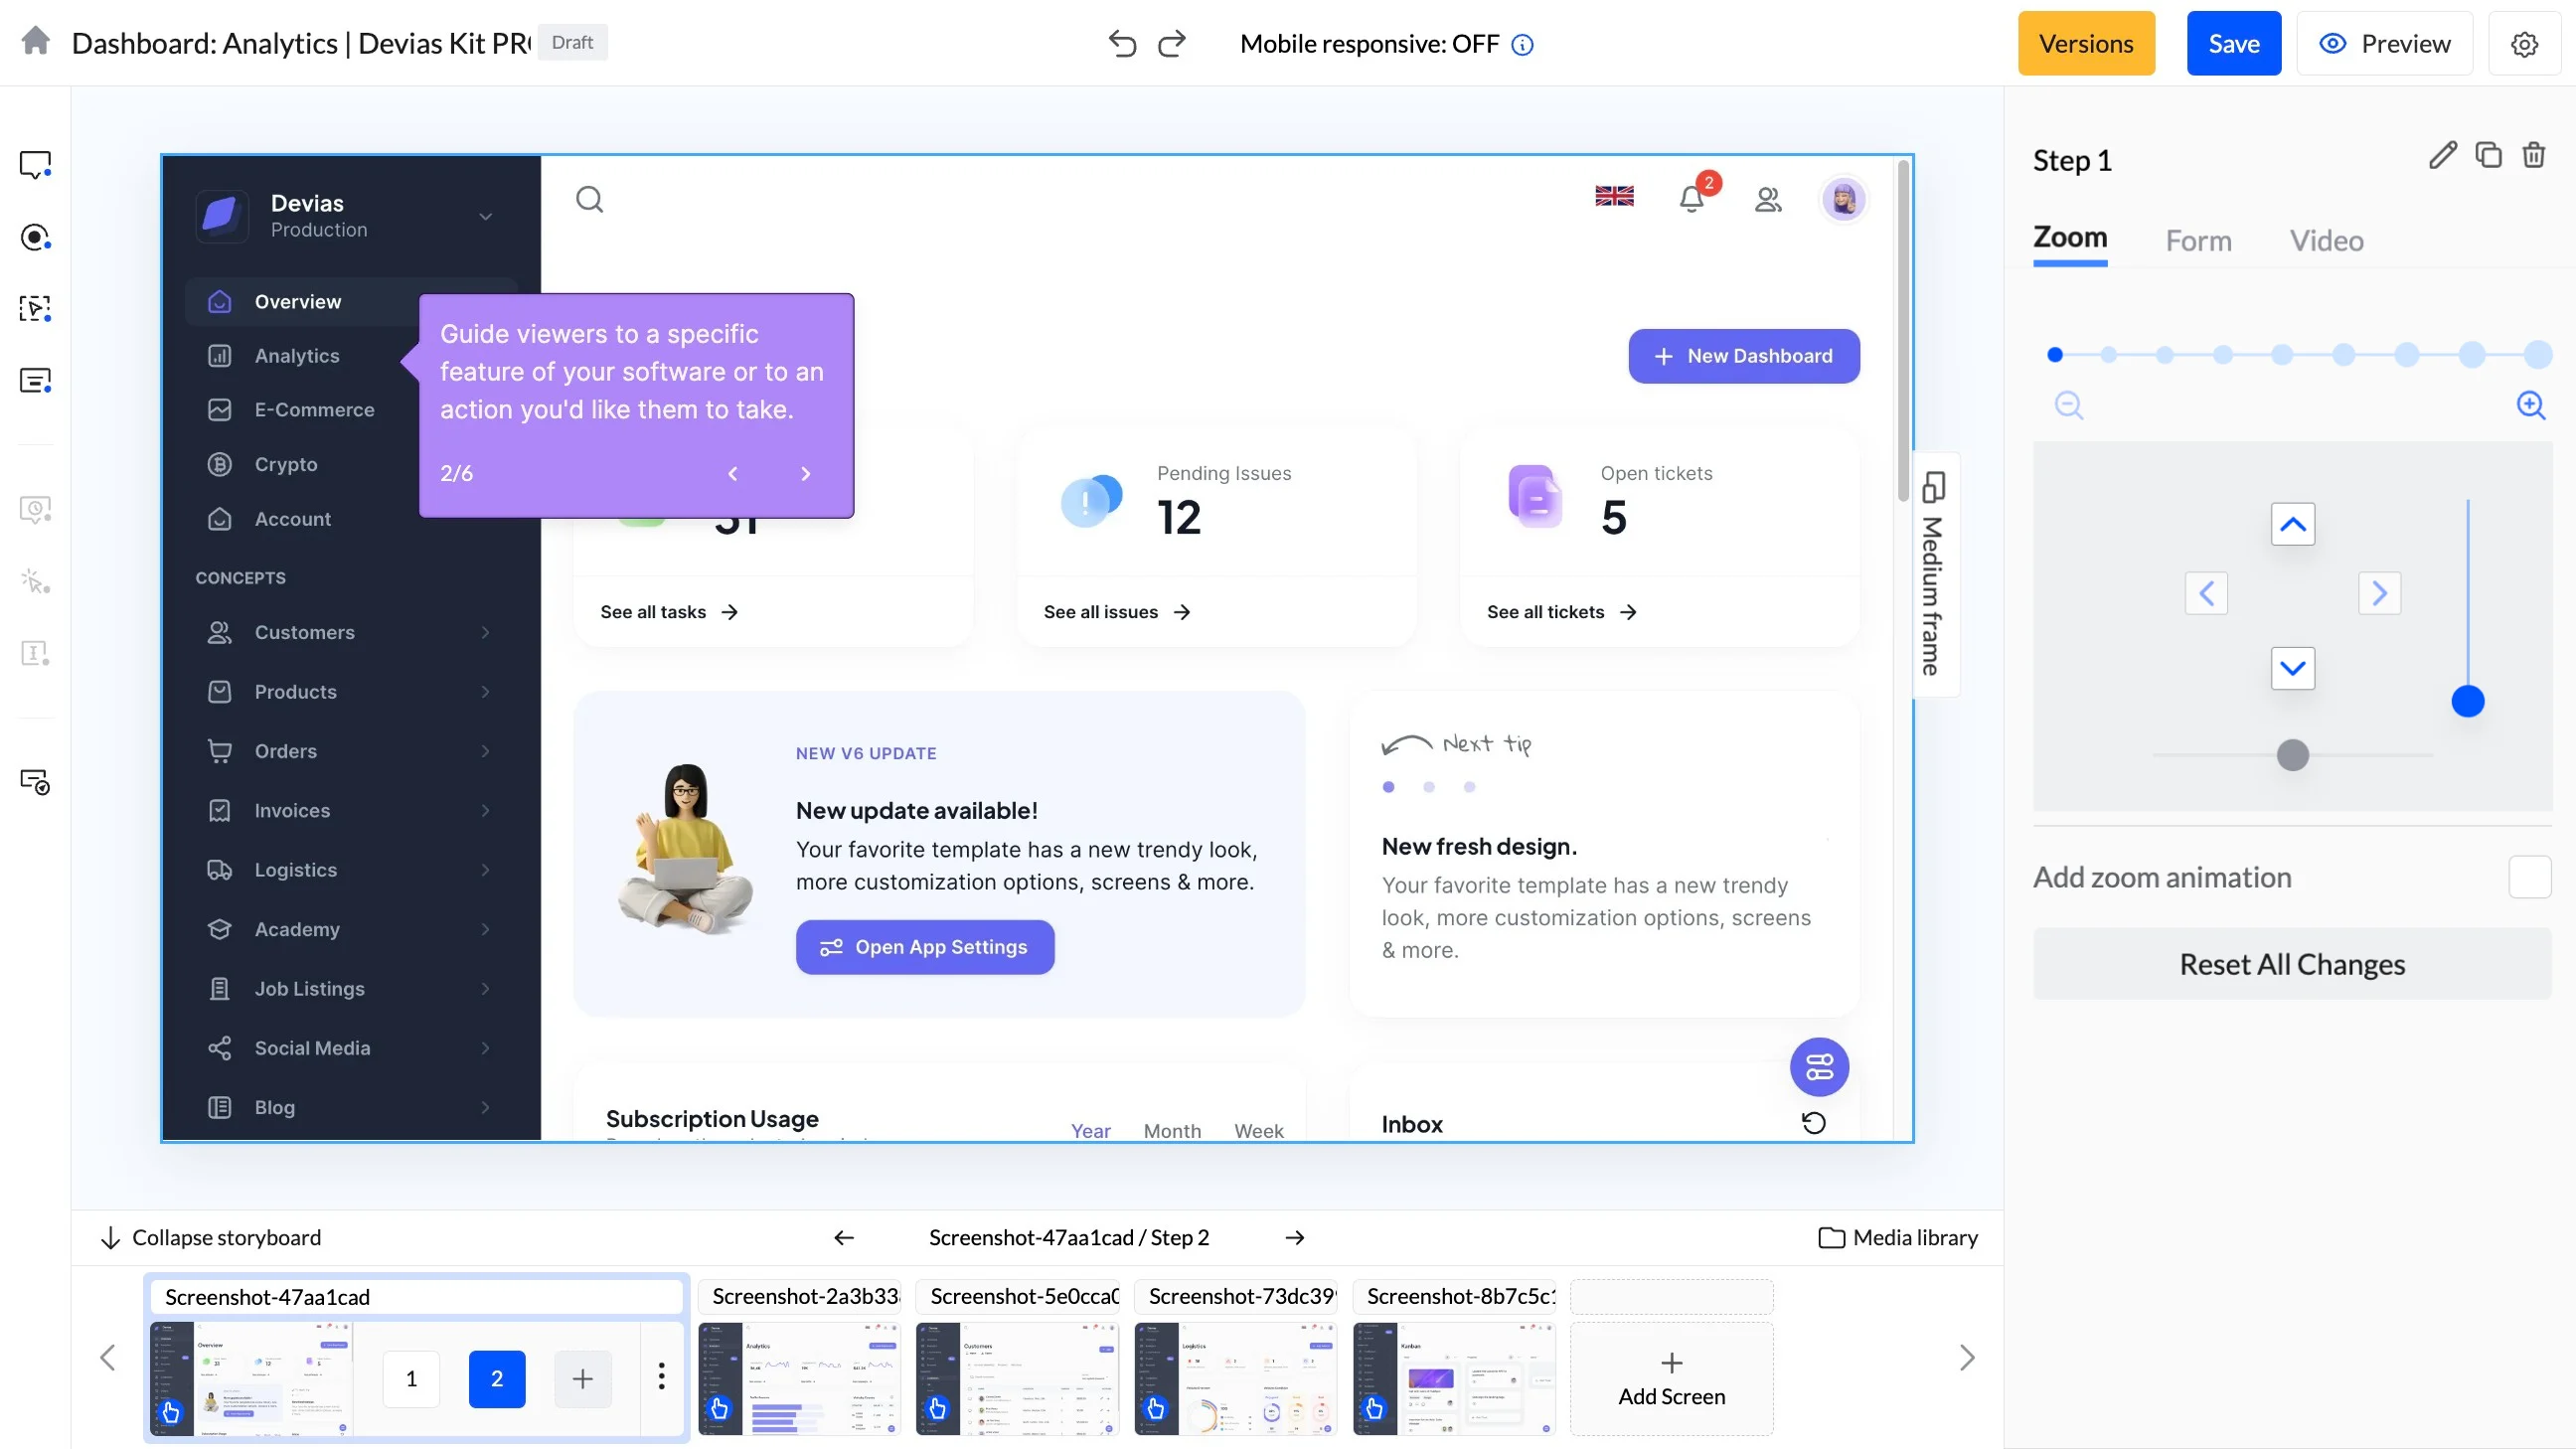Open Versions
This screenshot has width=2576, height=1449.
(2086, 43)
